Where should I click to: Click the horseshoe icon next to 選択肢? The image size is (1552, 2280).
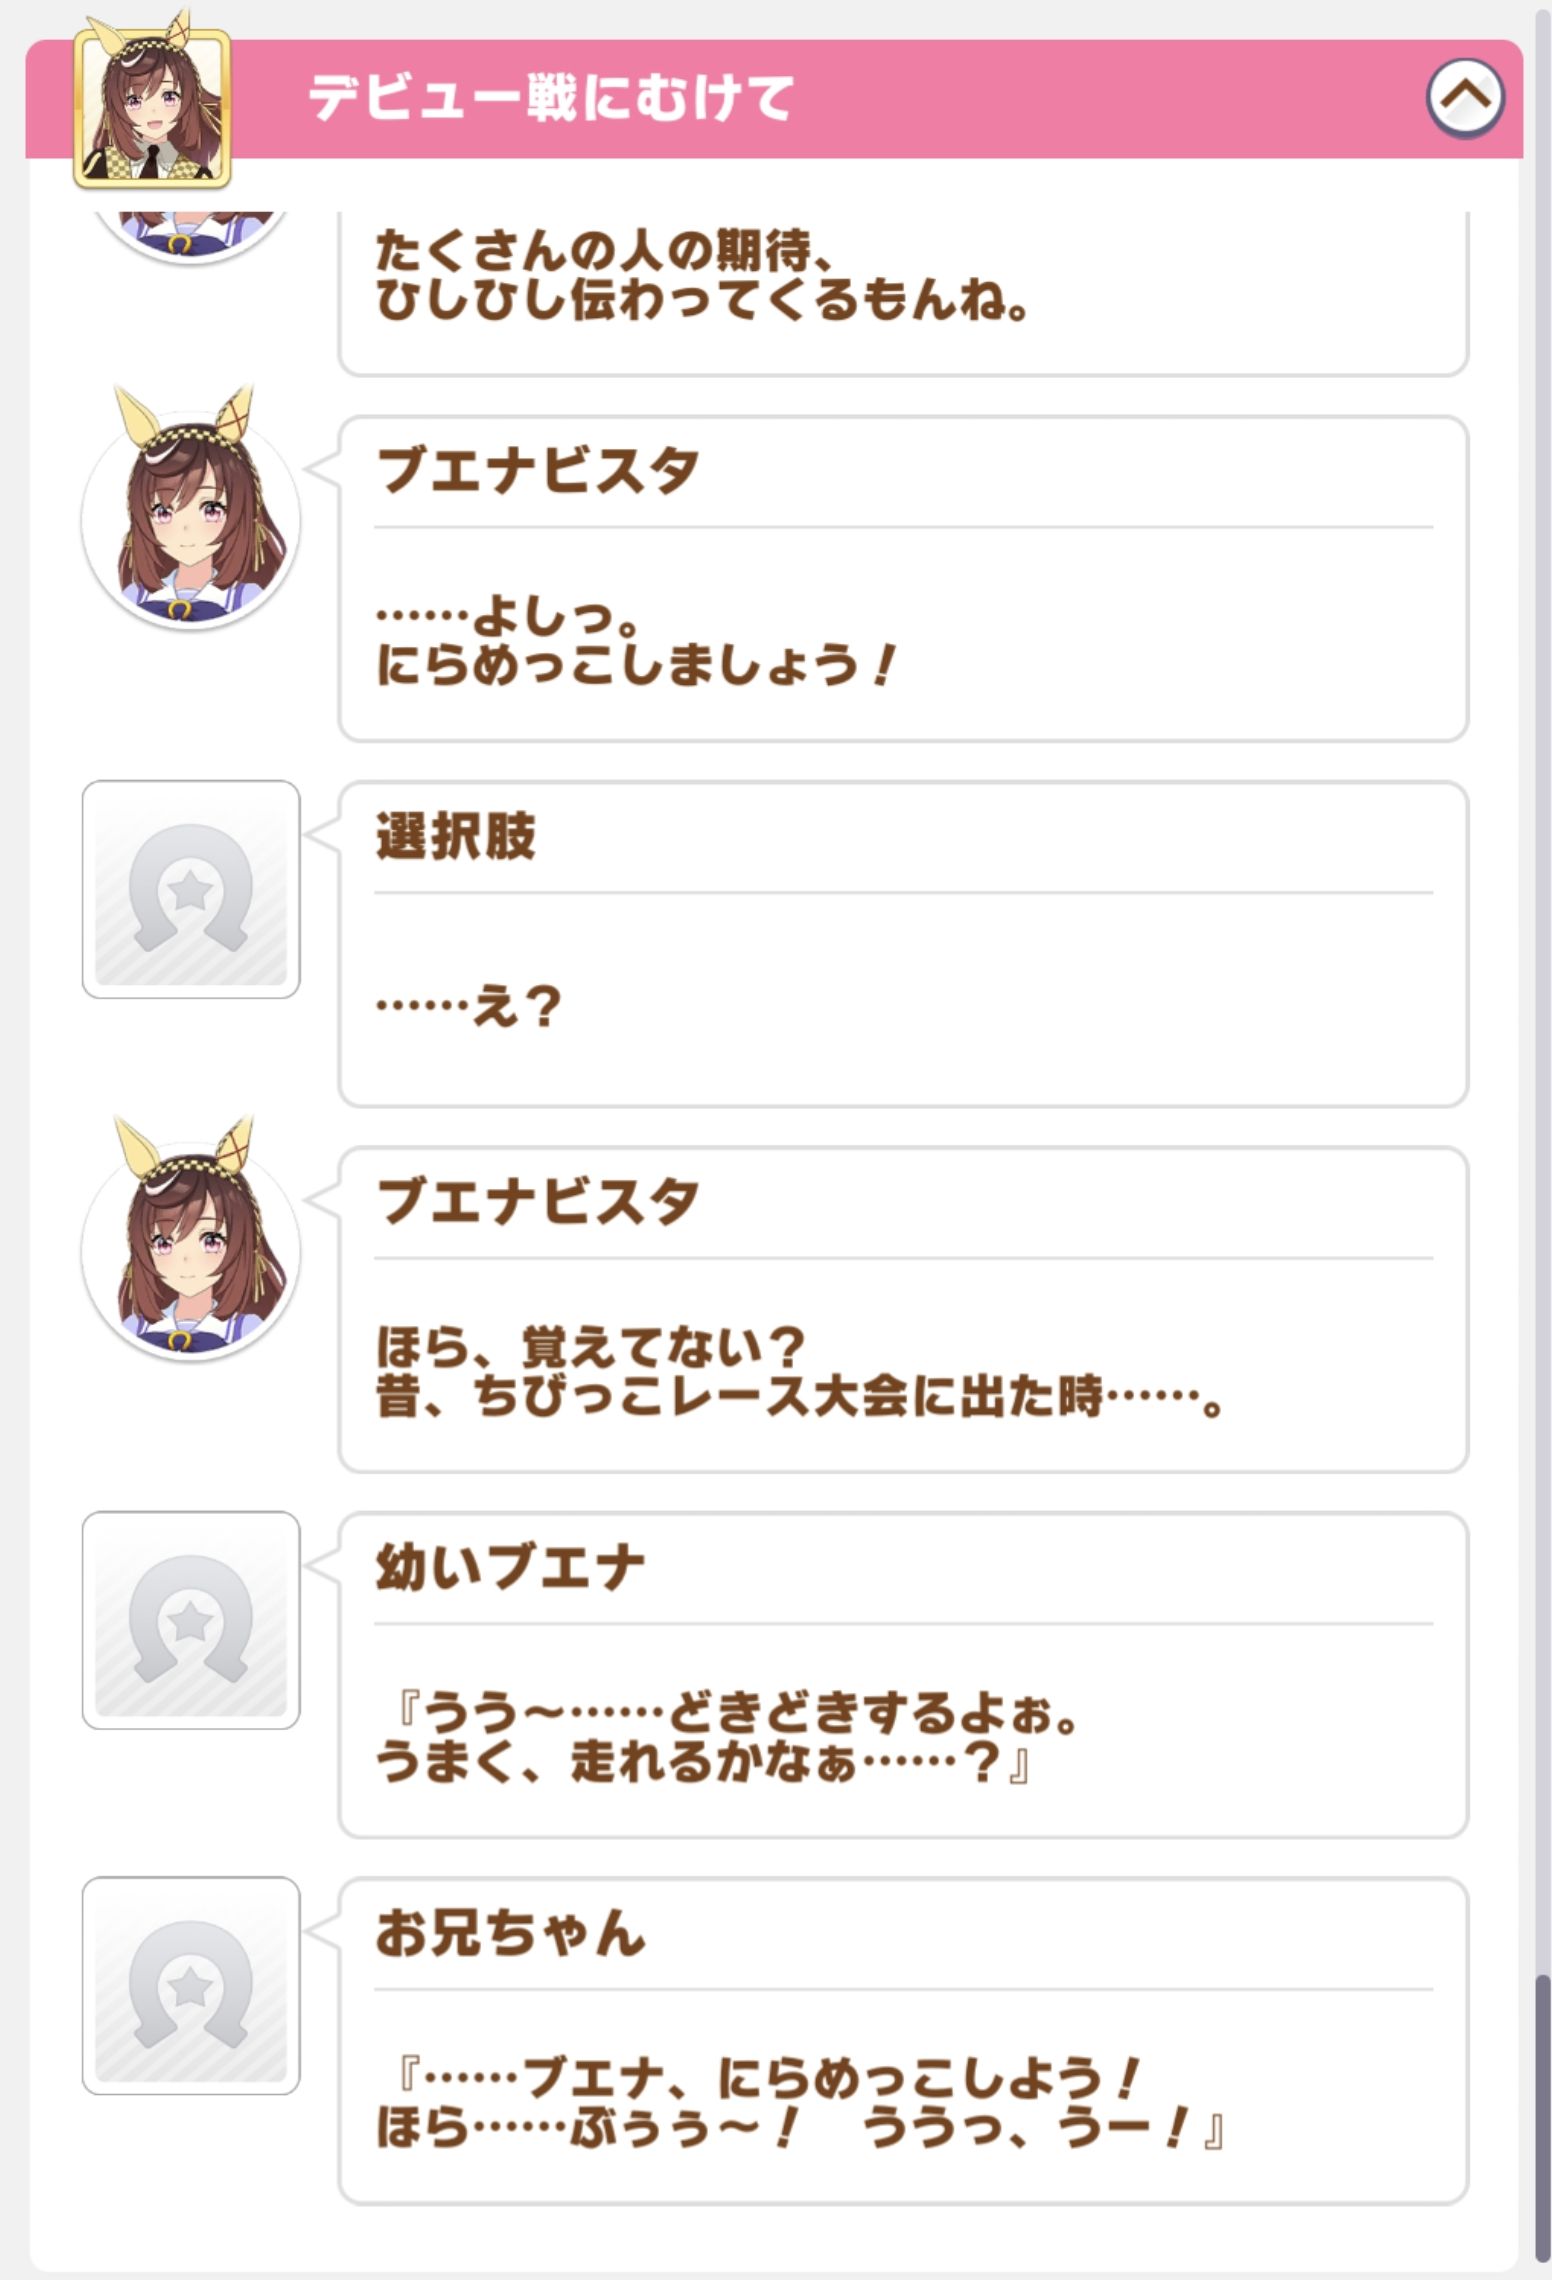[x=190, y=889]
